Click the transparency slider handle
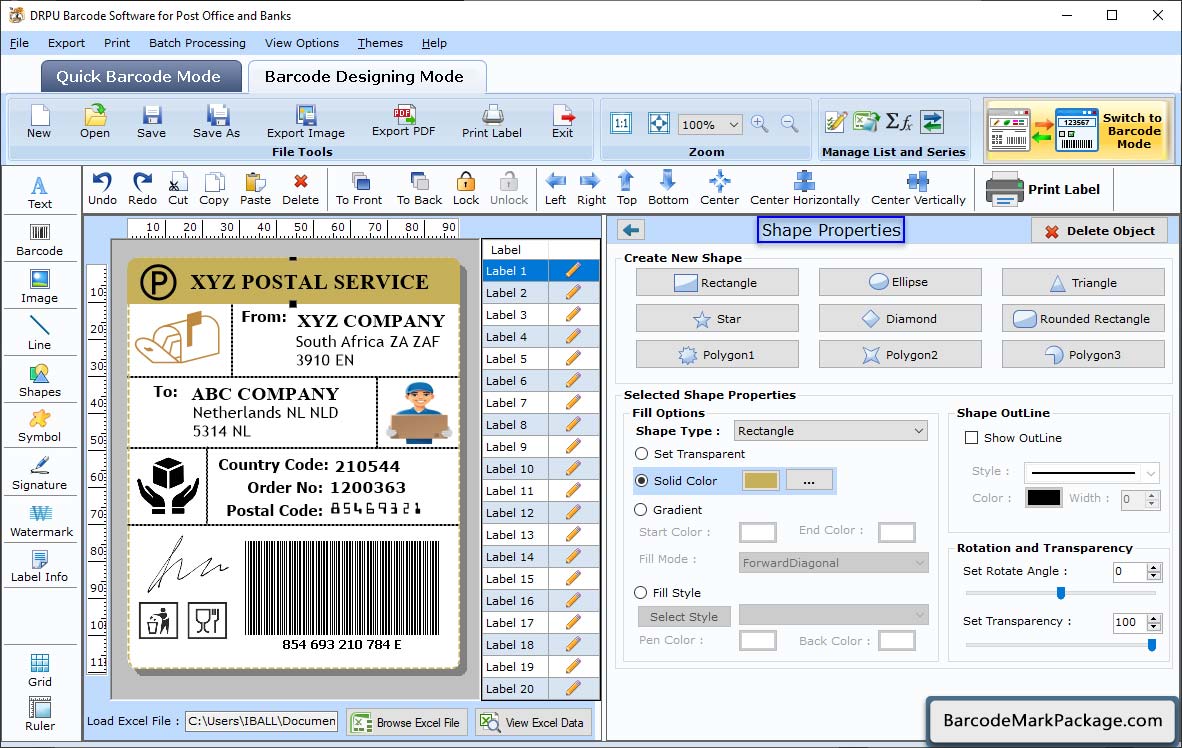 click(x=1152, y=645)
